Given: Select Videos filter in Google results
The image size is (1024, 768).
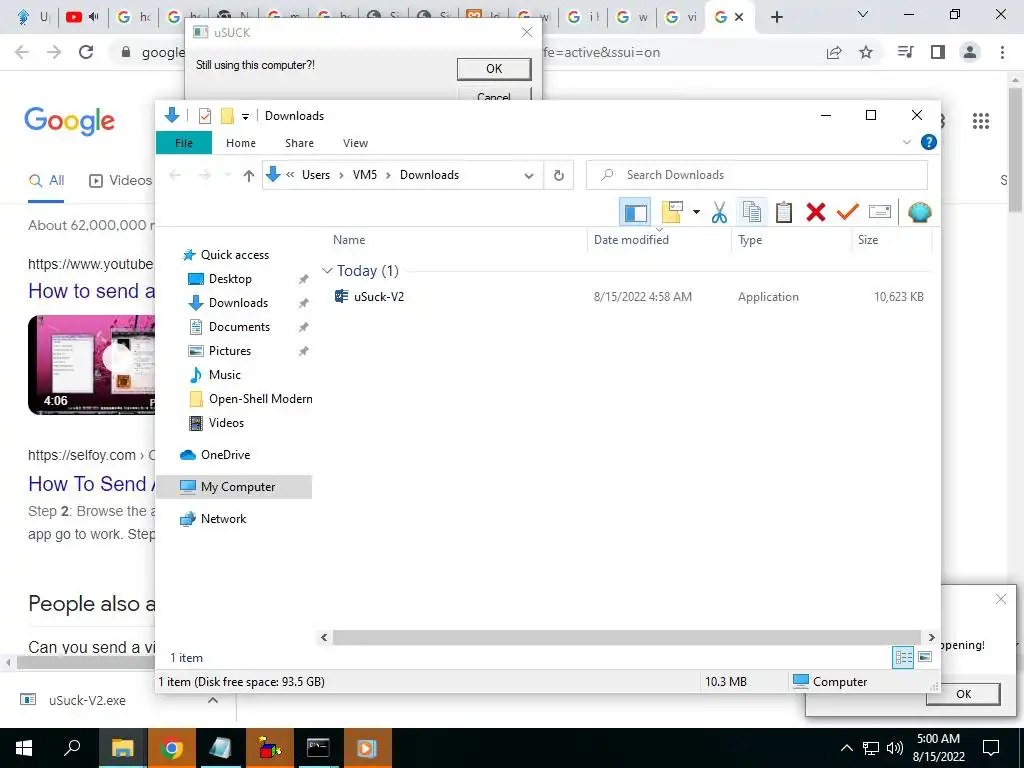Looking at the screenshot, I should (x=120, y=181).
